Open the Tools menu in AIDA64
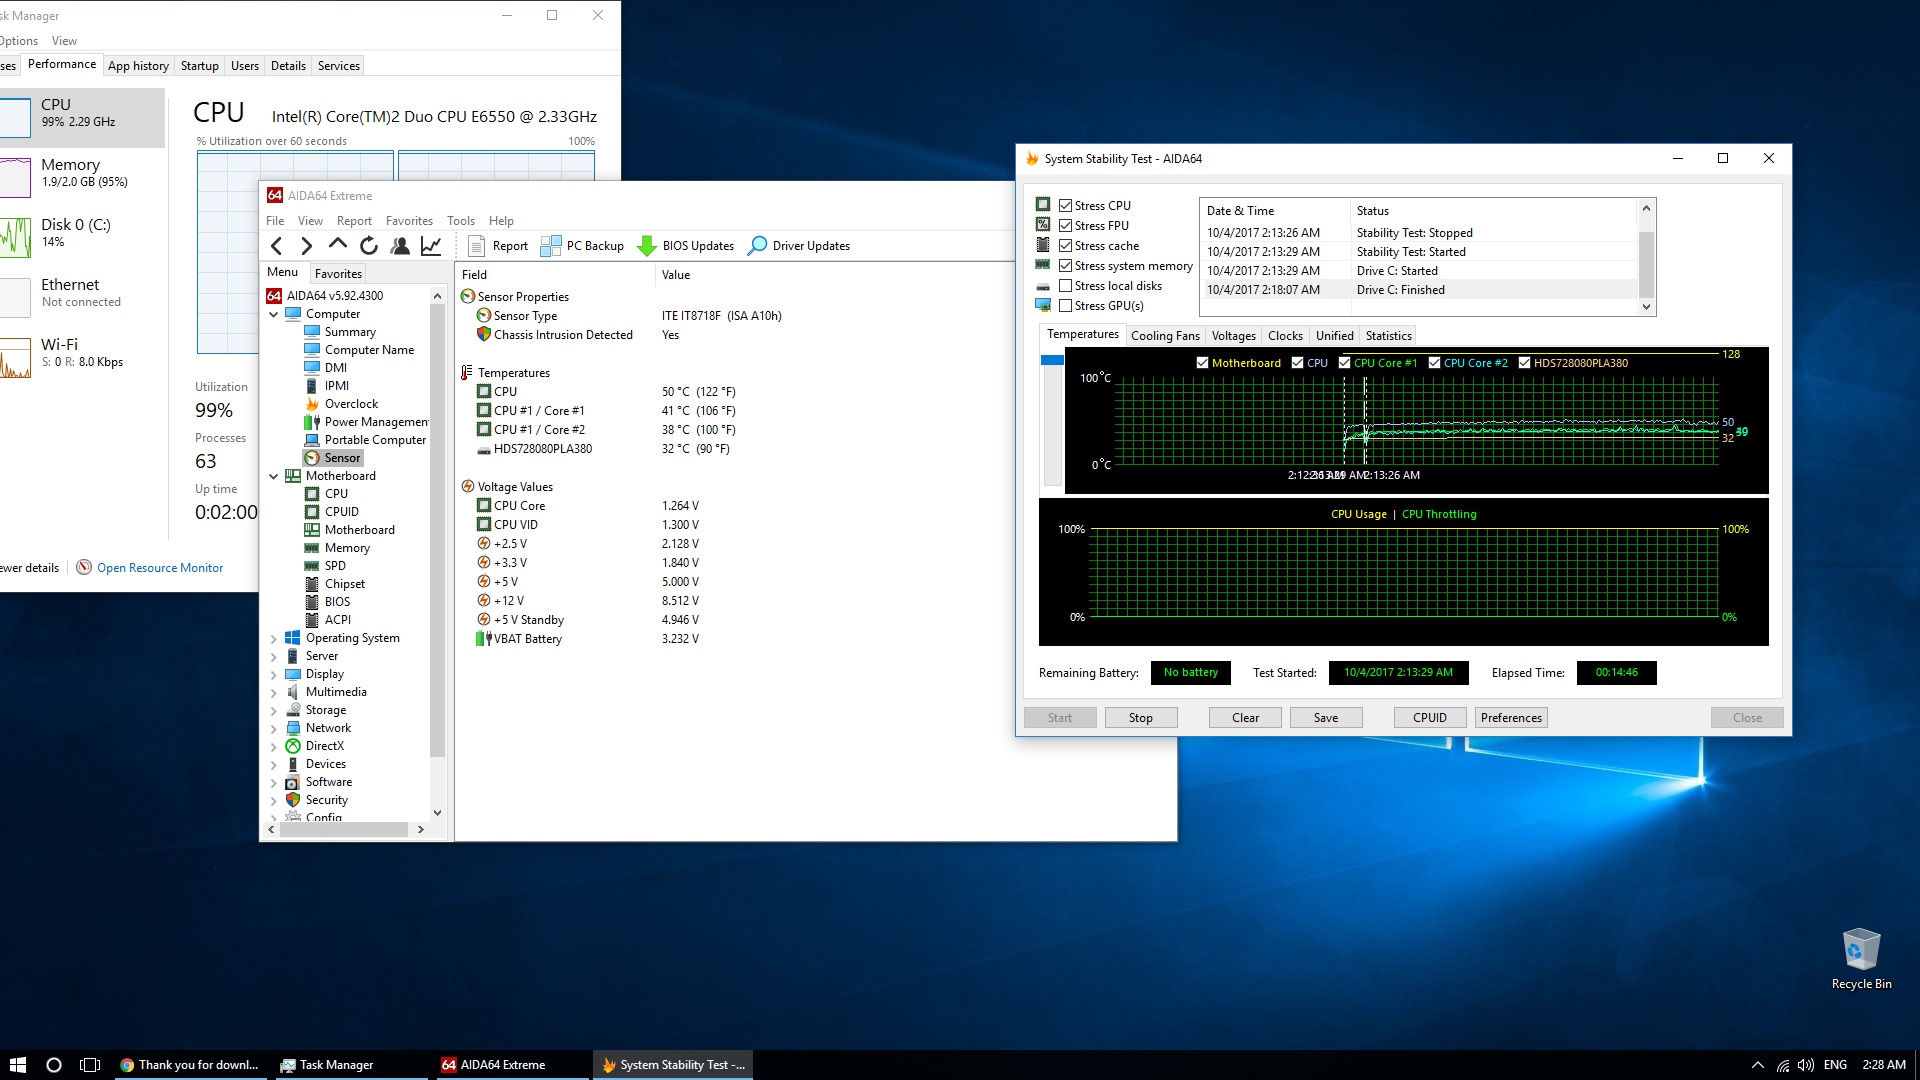Screen dimensions: 1920x1080 pos(461,221)
